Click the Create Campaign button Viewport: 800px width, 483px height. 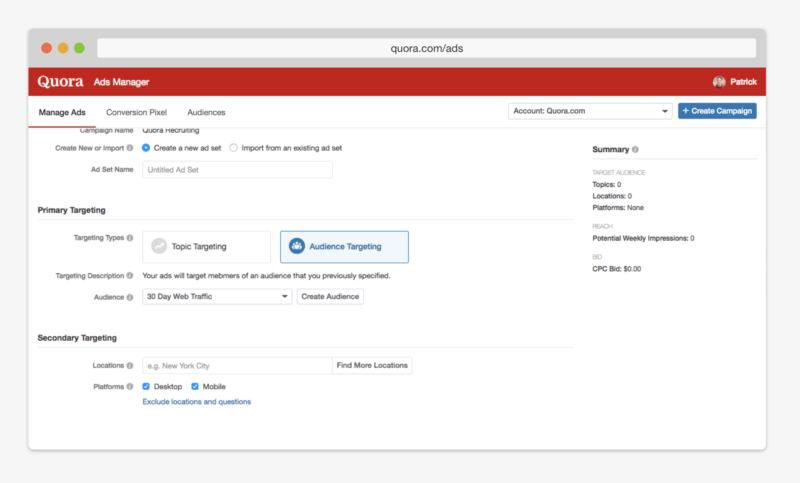click(x=717, y=111)
